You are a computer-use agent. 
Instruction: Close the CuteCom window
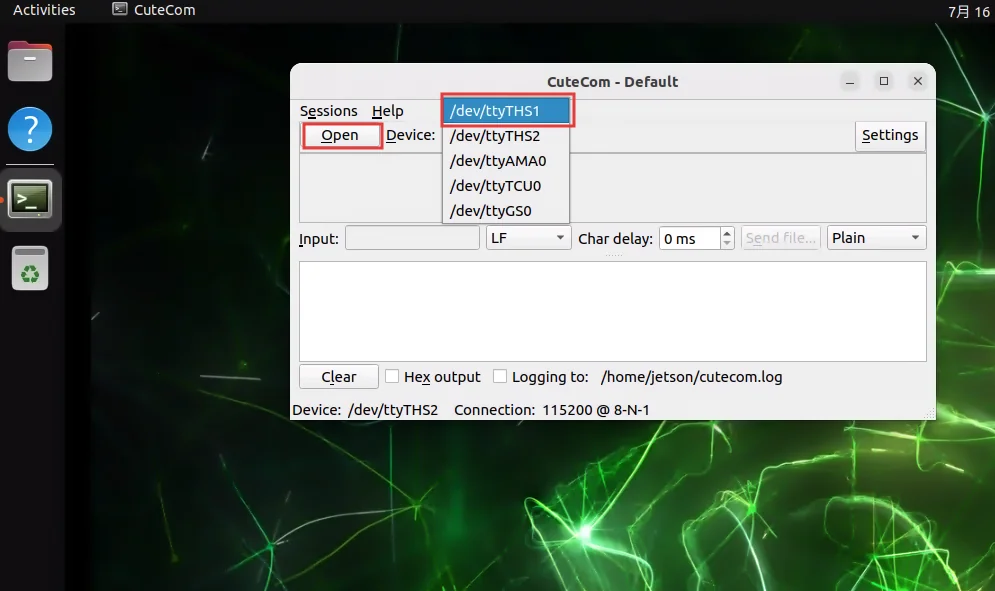click(x=918, y=81)
